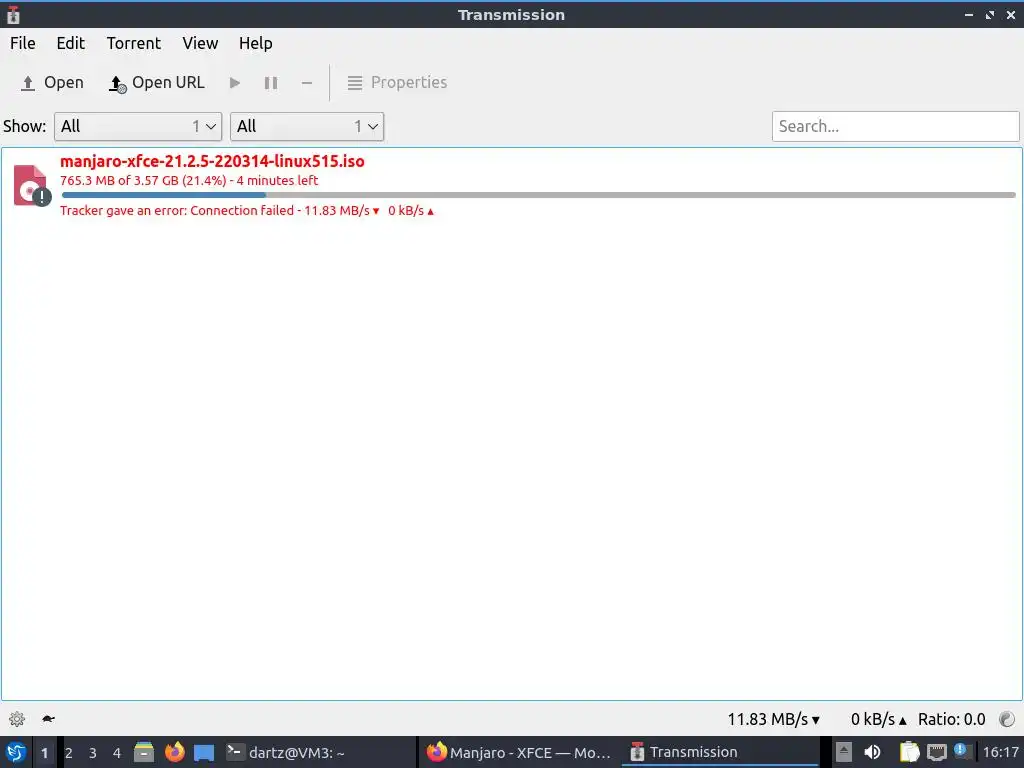The width and height of the screenshot is (1024, 768).
Task: Click the update notification tray icon
Action: tap(960, 751)
